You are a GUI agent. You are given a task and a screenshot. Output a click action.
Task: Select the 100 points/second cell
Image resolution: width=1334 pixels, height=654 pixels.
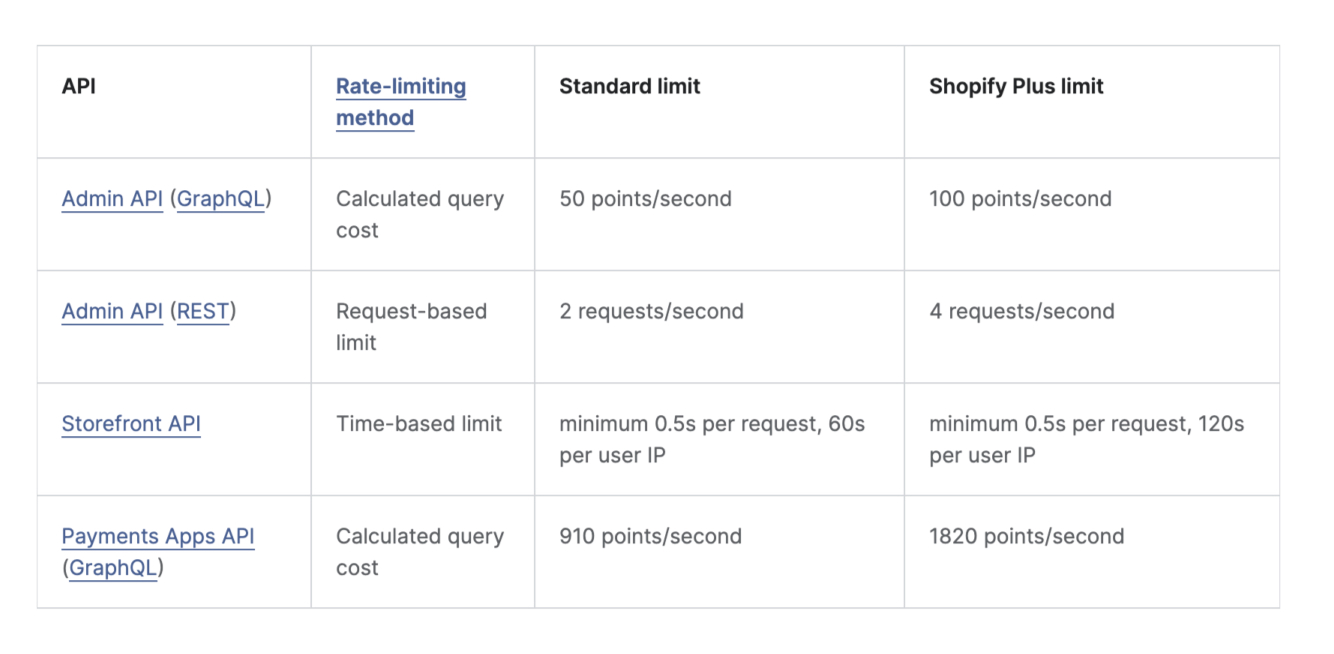(1020, 199)
